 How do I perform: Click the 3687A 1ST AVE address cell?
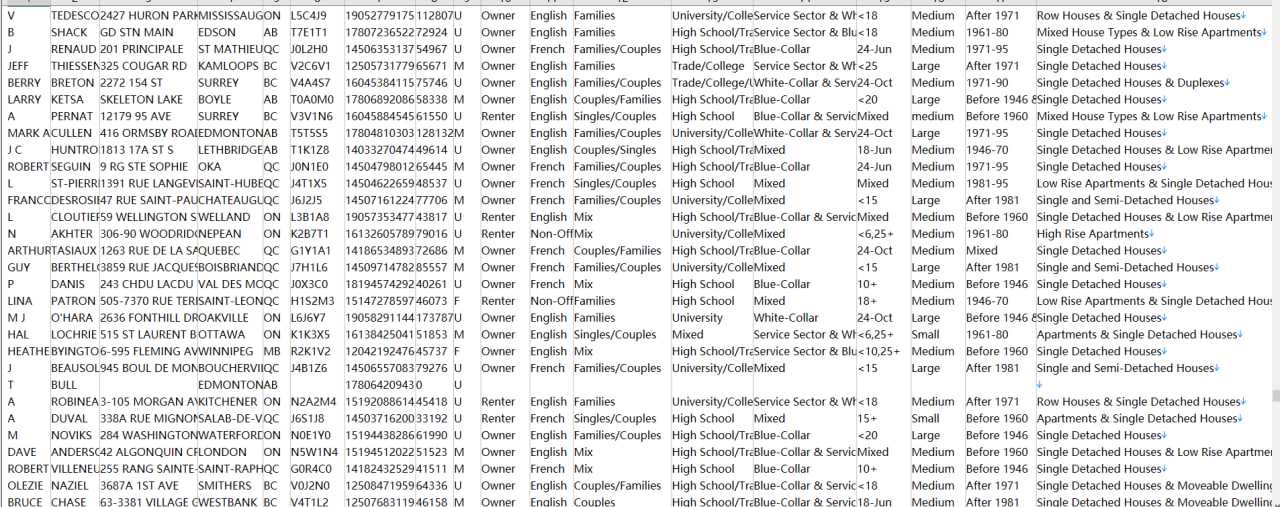(148, 485)
